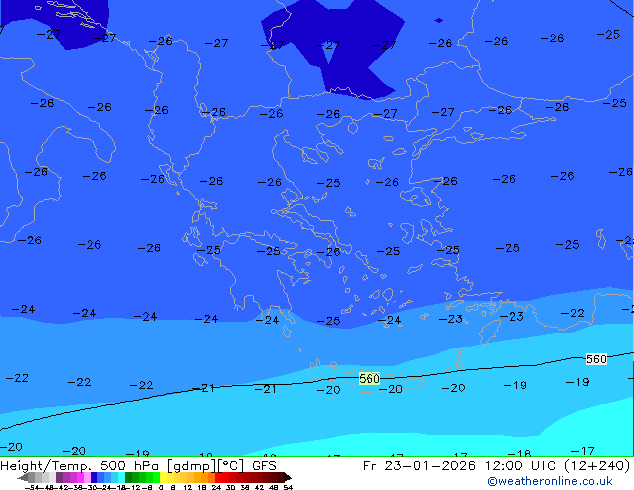Pick the dark blue swatch in the legend

coord(94,477)
